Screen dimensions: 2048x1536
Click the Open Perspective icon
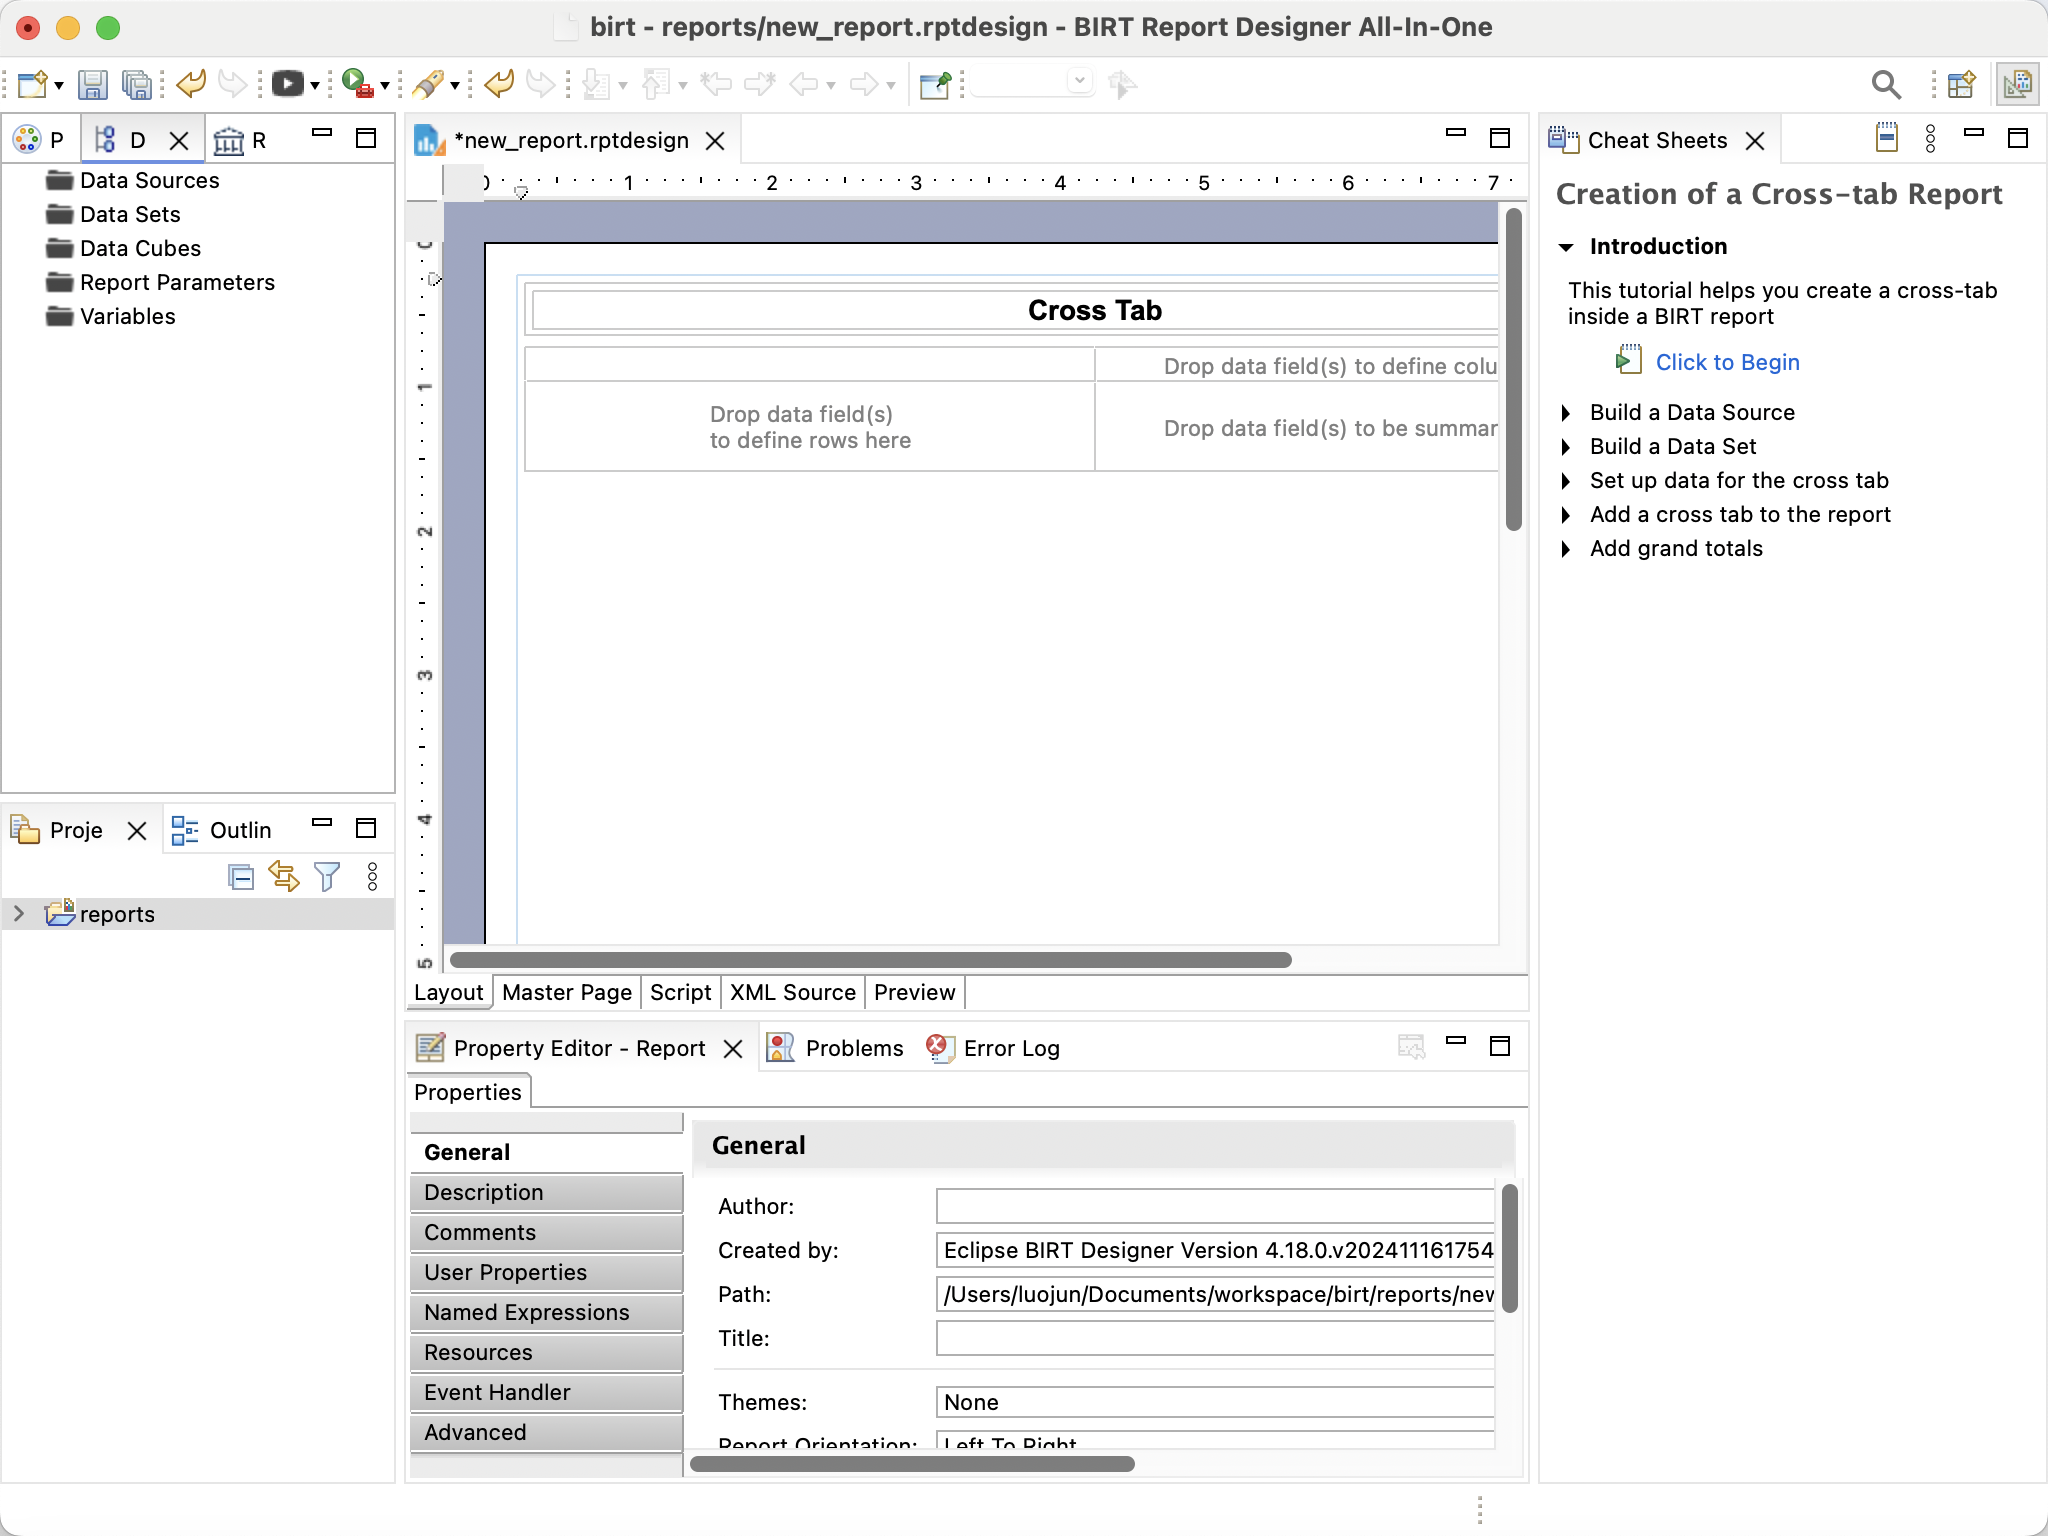click(x=1961, y=84)
